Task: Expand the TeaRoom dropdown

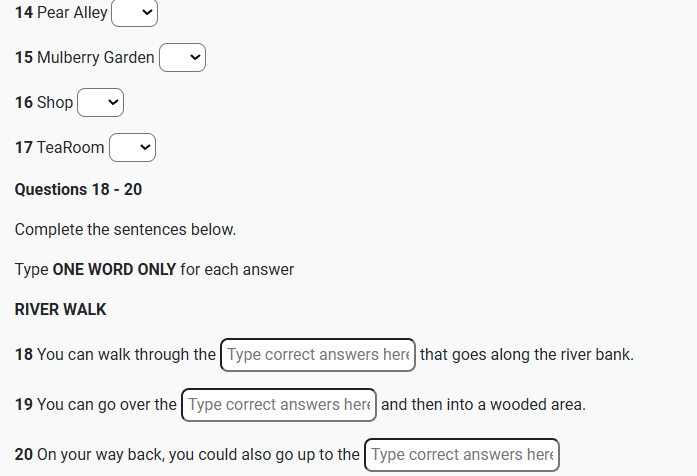Action: (x=132, y=147)
